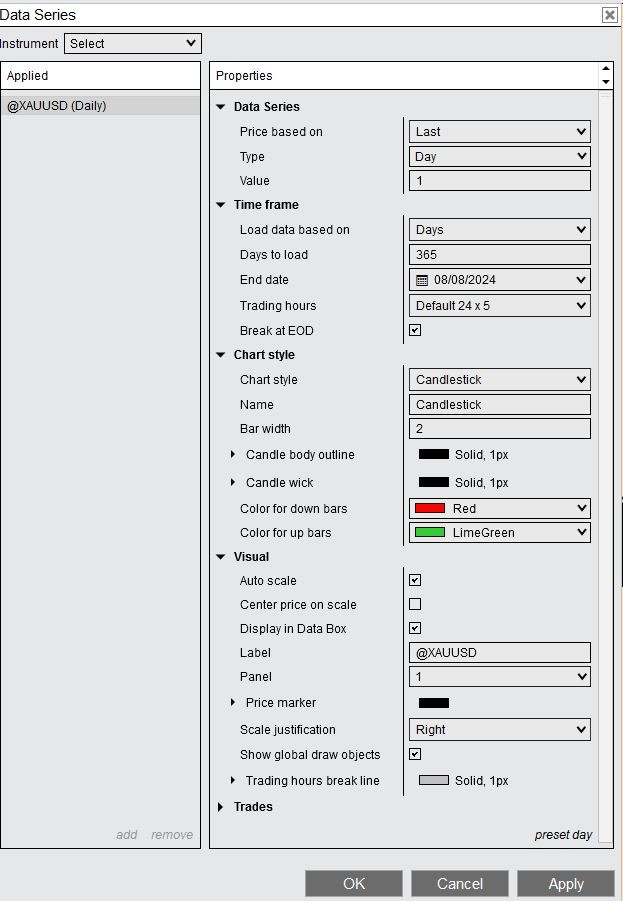Image resolution: width=623 pixels, height=901 pixels.
Task: Collapse the Data Series section triangle
Action: click(221, 107)
